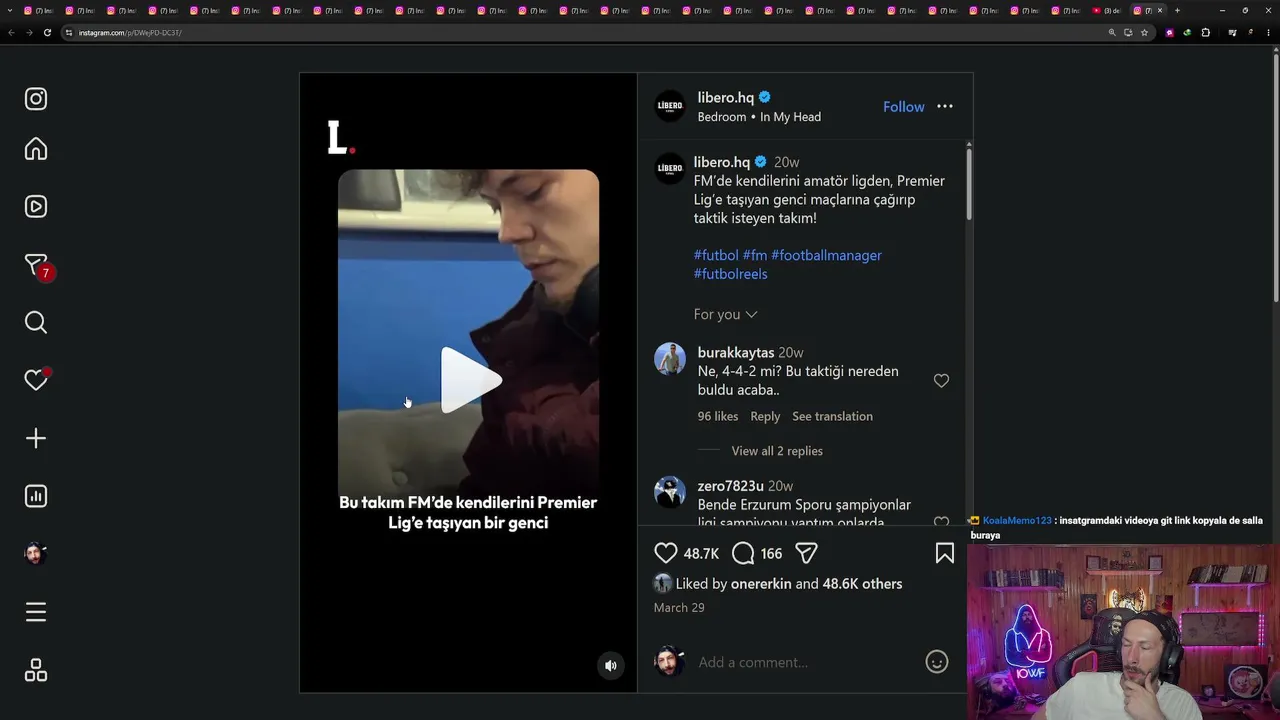Image resolution: width=1280 pixels, height=720 pixels.
Task: Open comments via the speech bubble icon
Action: (x=743, y=553)
